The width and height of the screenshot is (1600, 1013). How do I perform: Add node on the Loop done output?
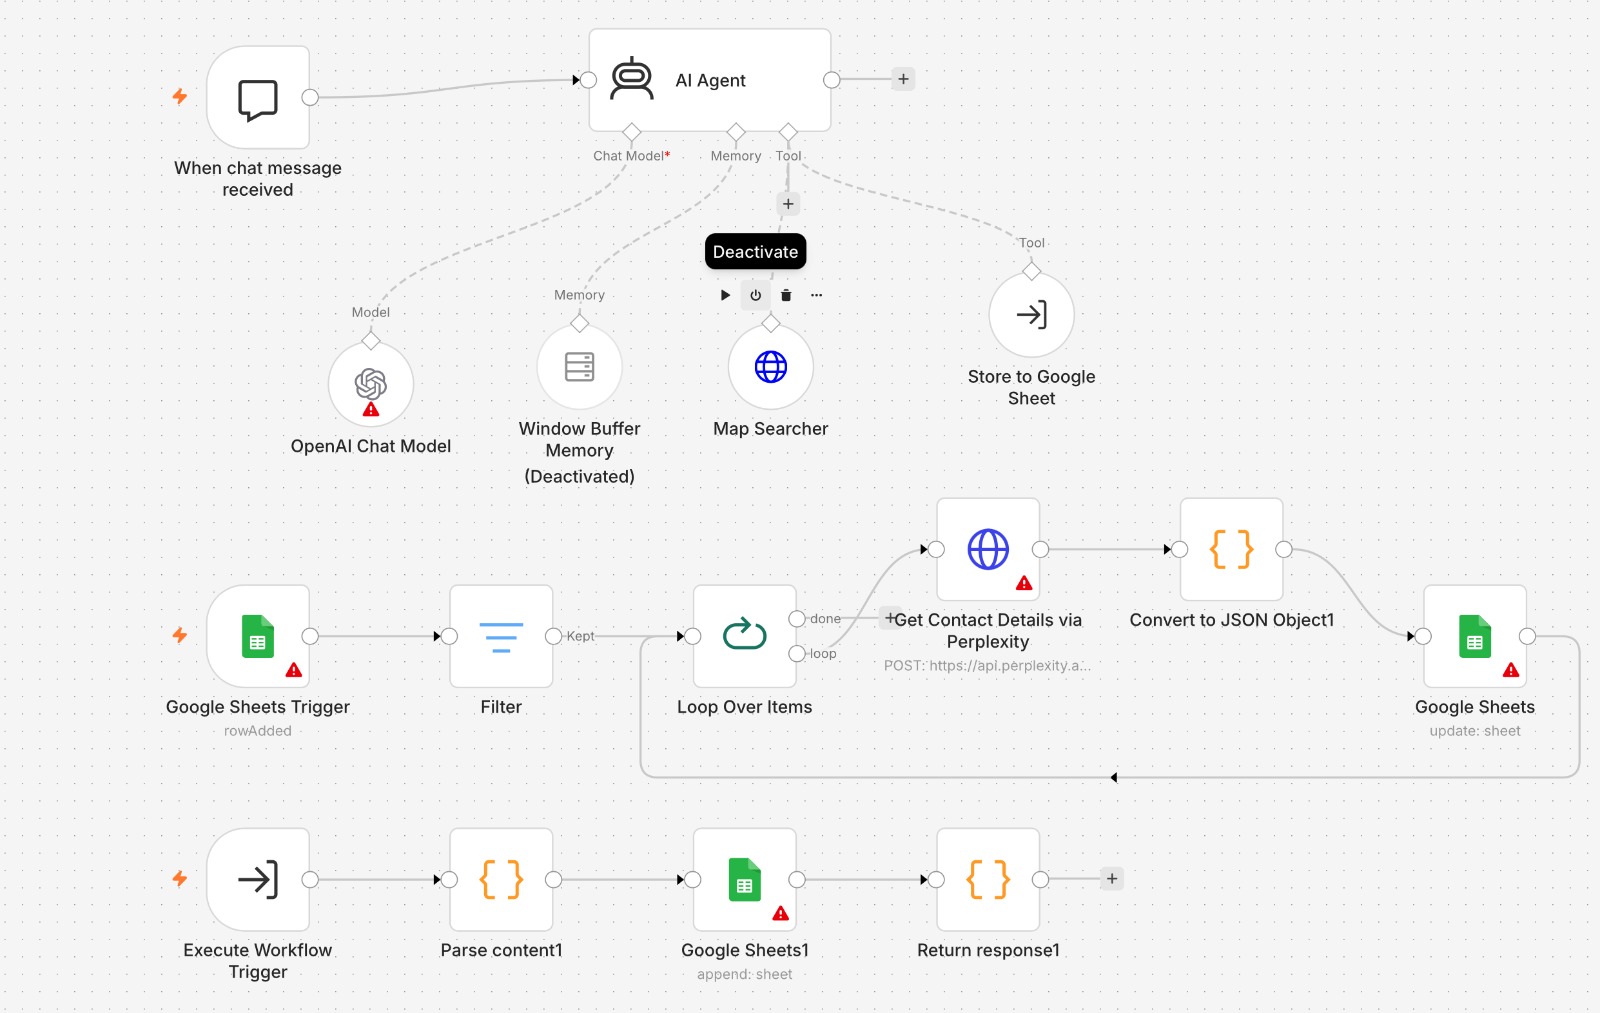point(889,618)
